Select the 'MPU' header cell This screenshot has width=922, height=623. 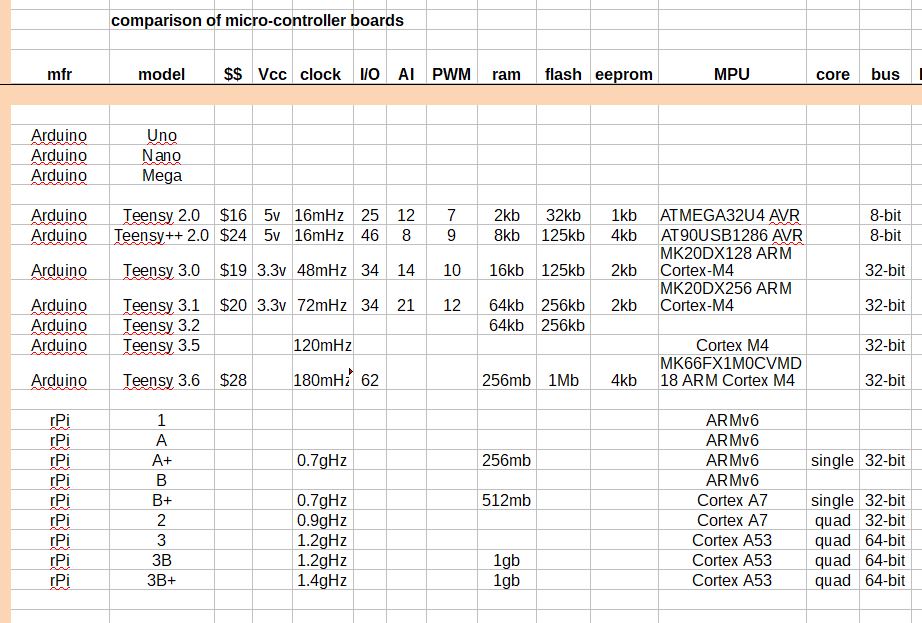pyautogui.click(x=732, y=75)
